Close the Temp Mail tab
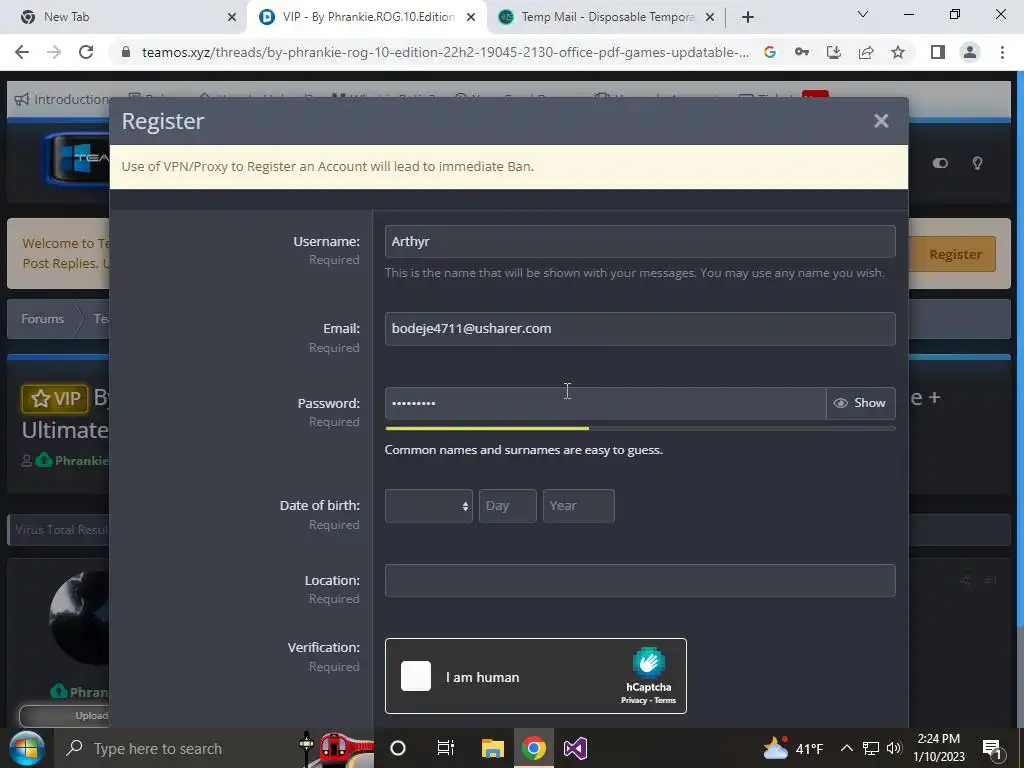1024x768 pixels. [x=710, y=17]
